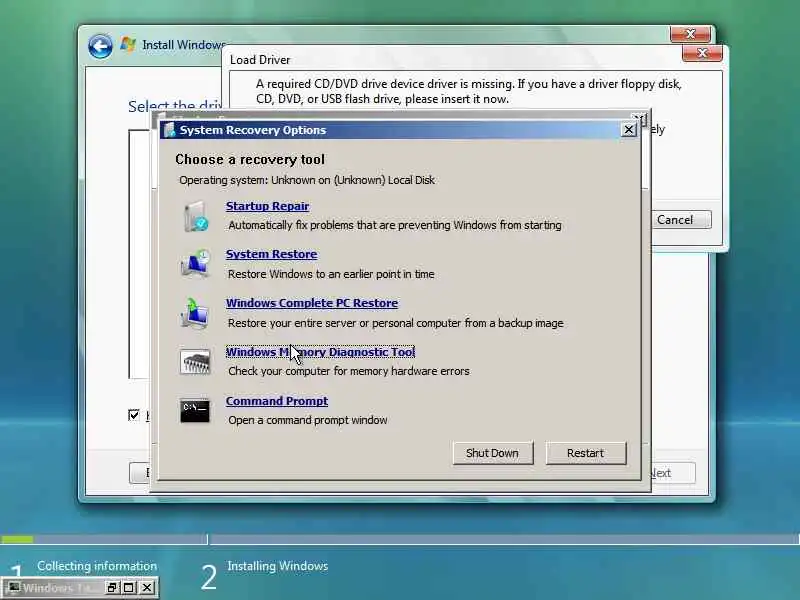Click the "Operating system: Unknown" text
This screenshot has height=600, width=800.
tap(307, 180)
